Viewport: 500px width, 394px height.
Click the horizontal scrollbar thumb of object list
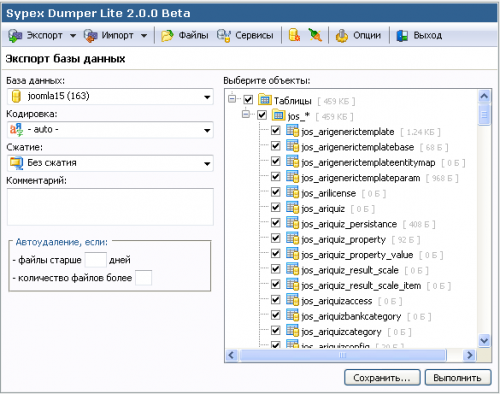(343, 355)
